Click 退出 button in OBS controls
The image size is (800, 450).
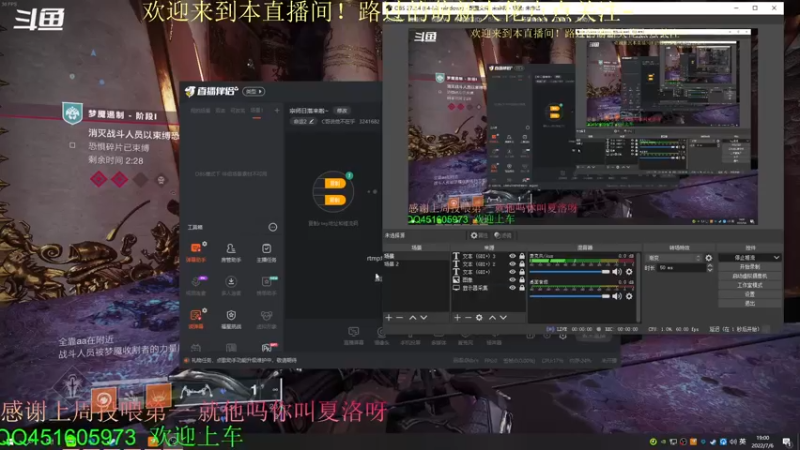(749, 304)
